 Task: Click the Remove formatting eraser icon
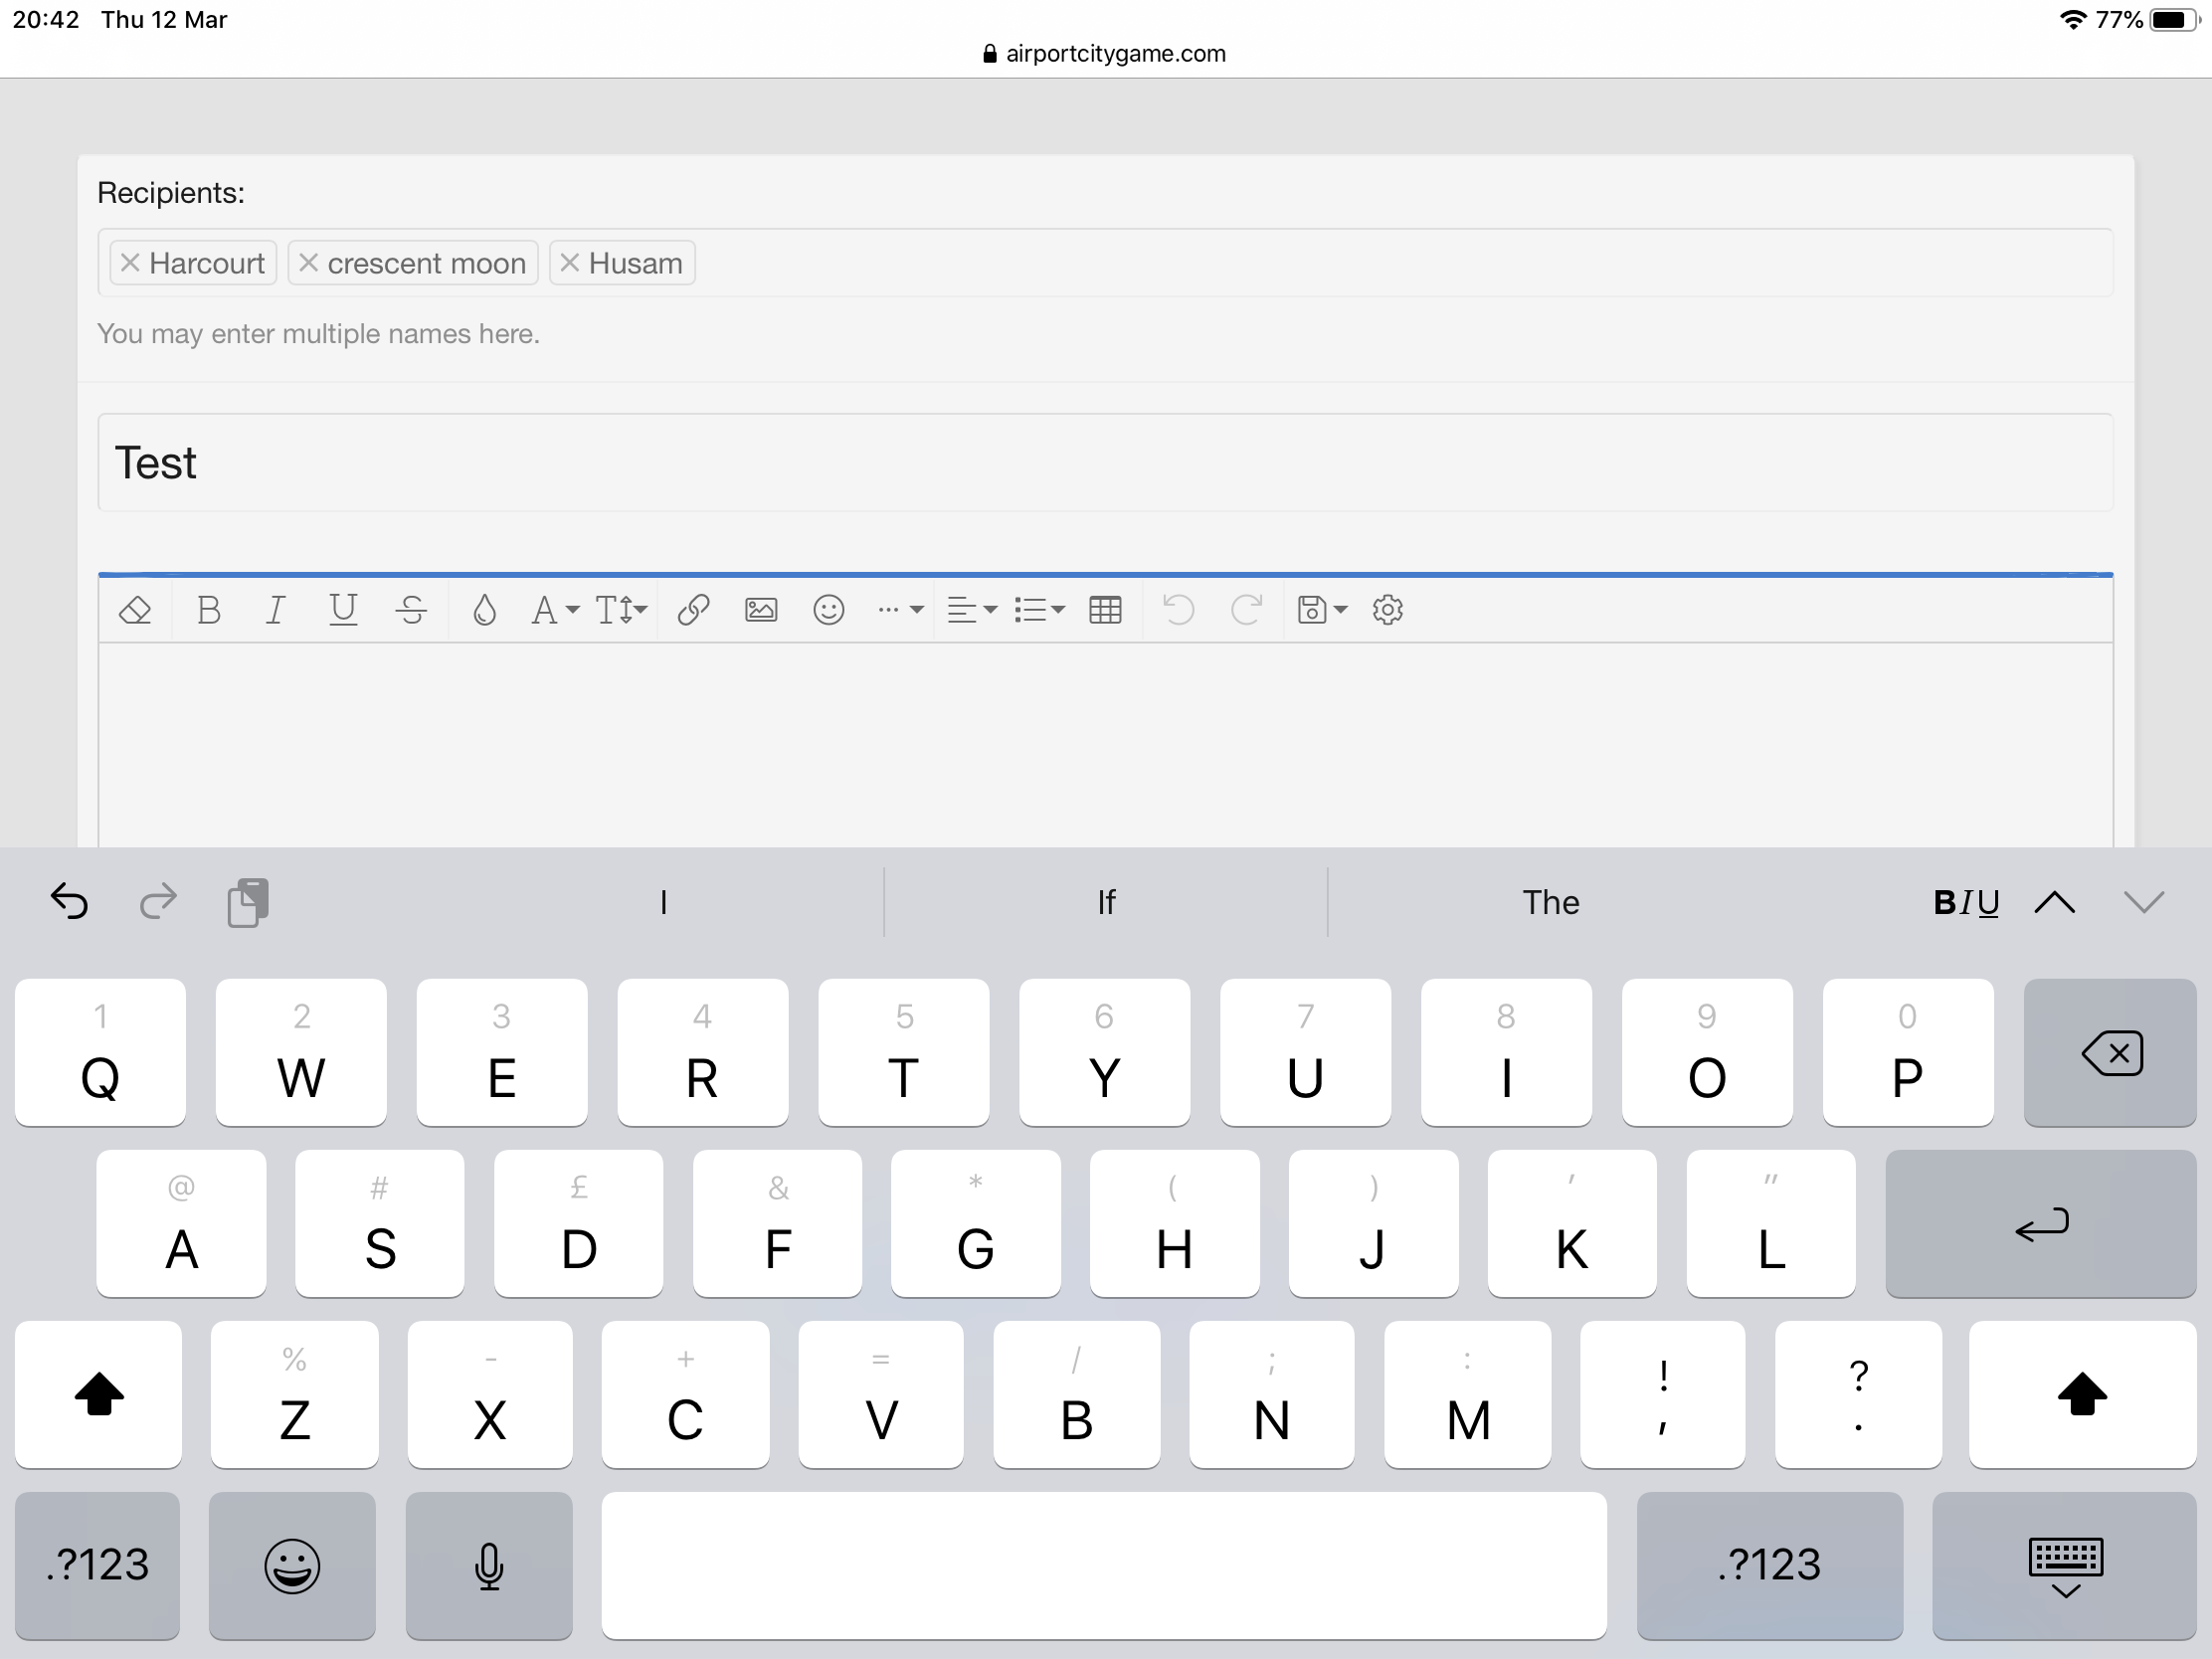coord(135,609)
